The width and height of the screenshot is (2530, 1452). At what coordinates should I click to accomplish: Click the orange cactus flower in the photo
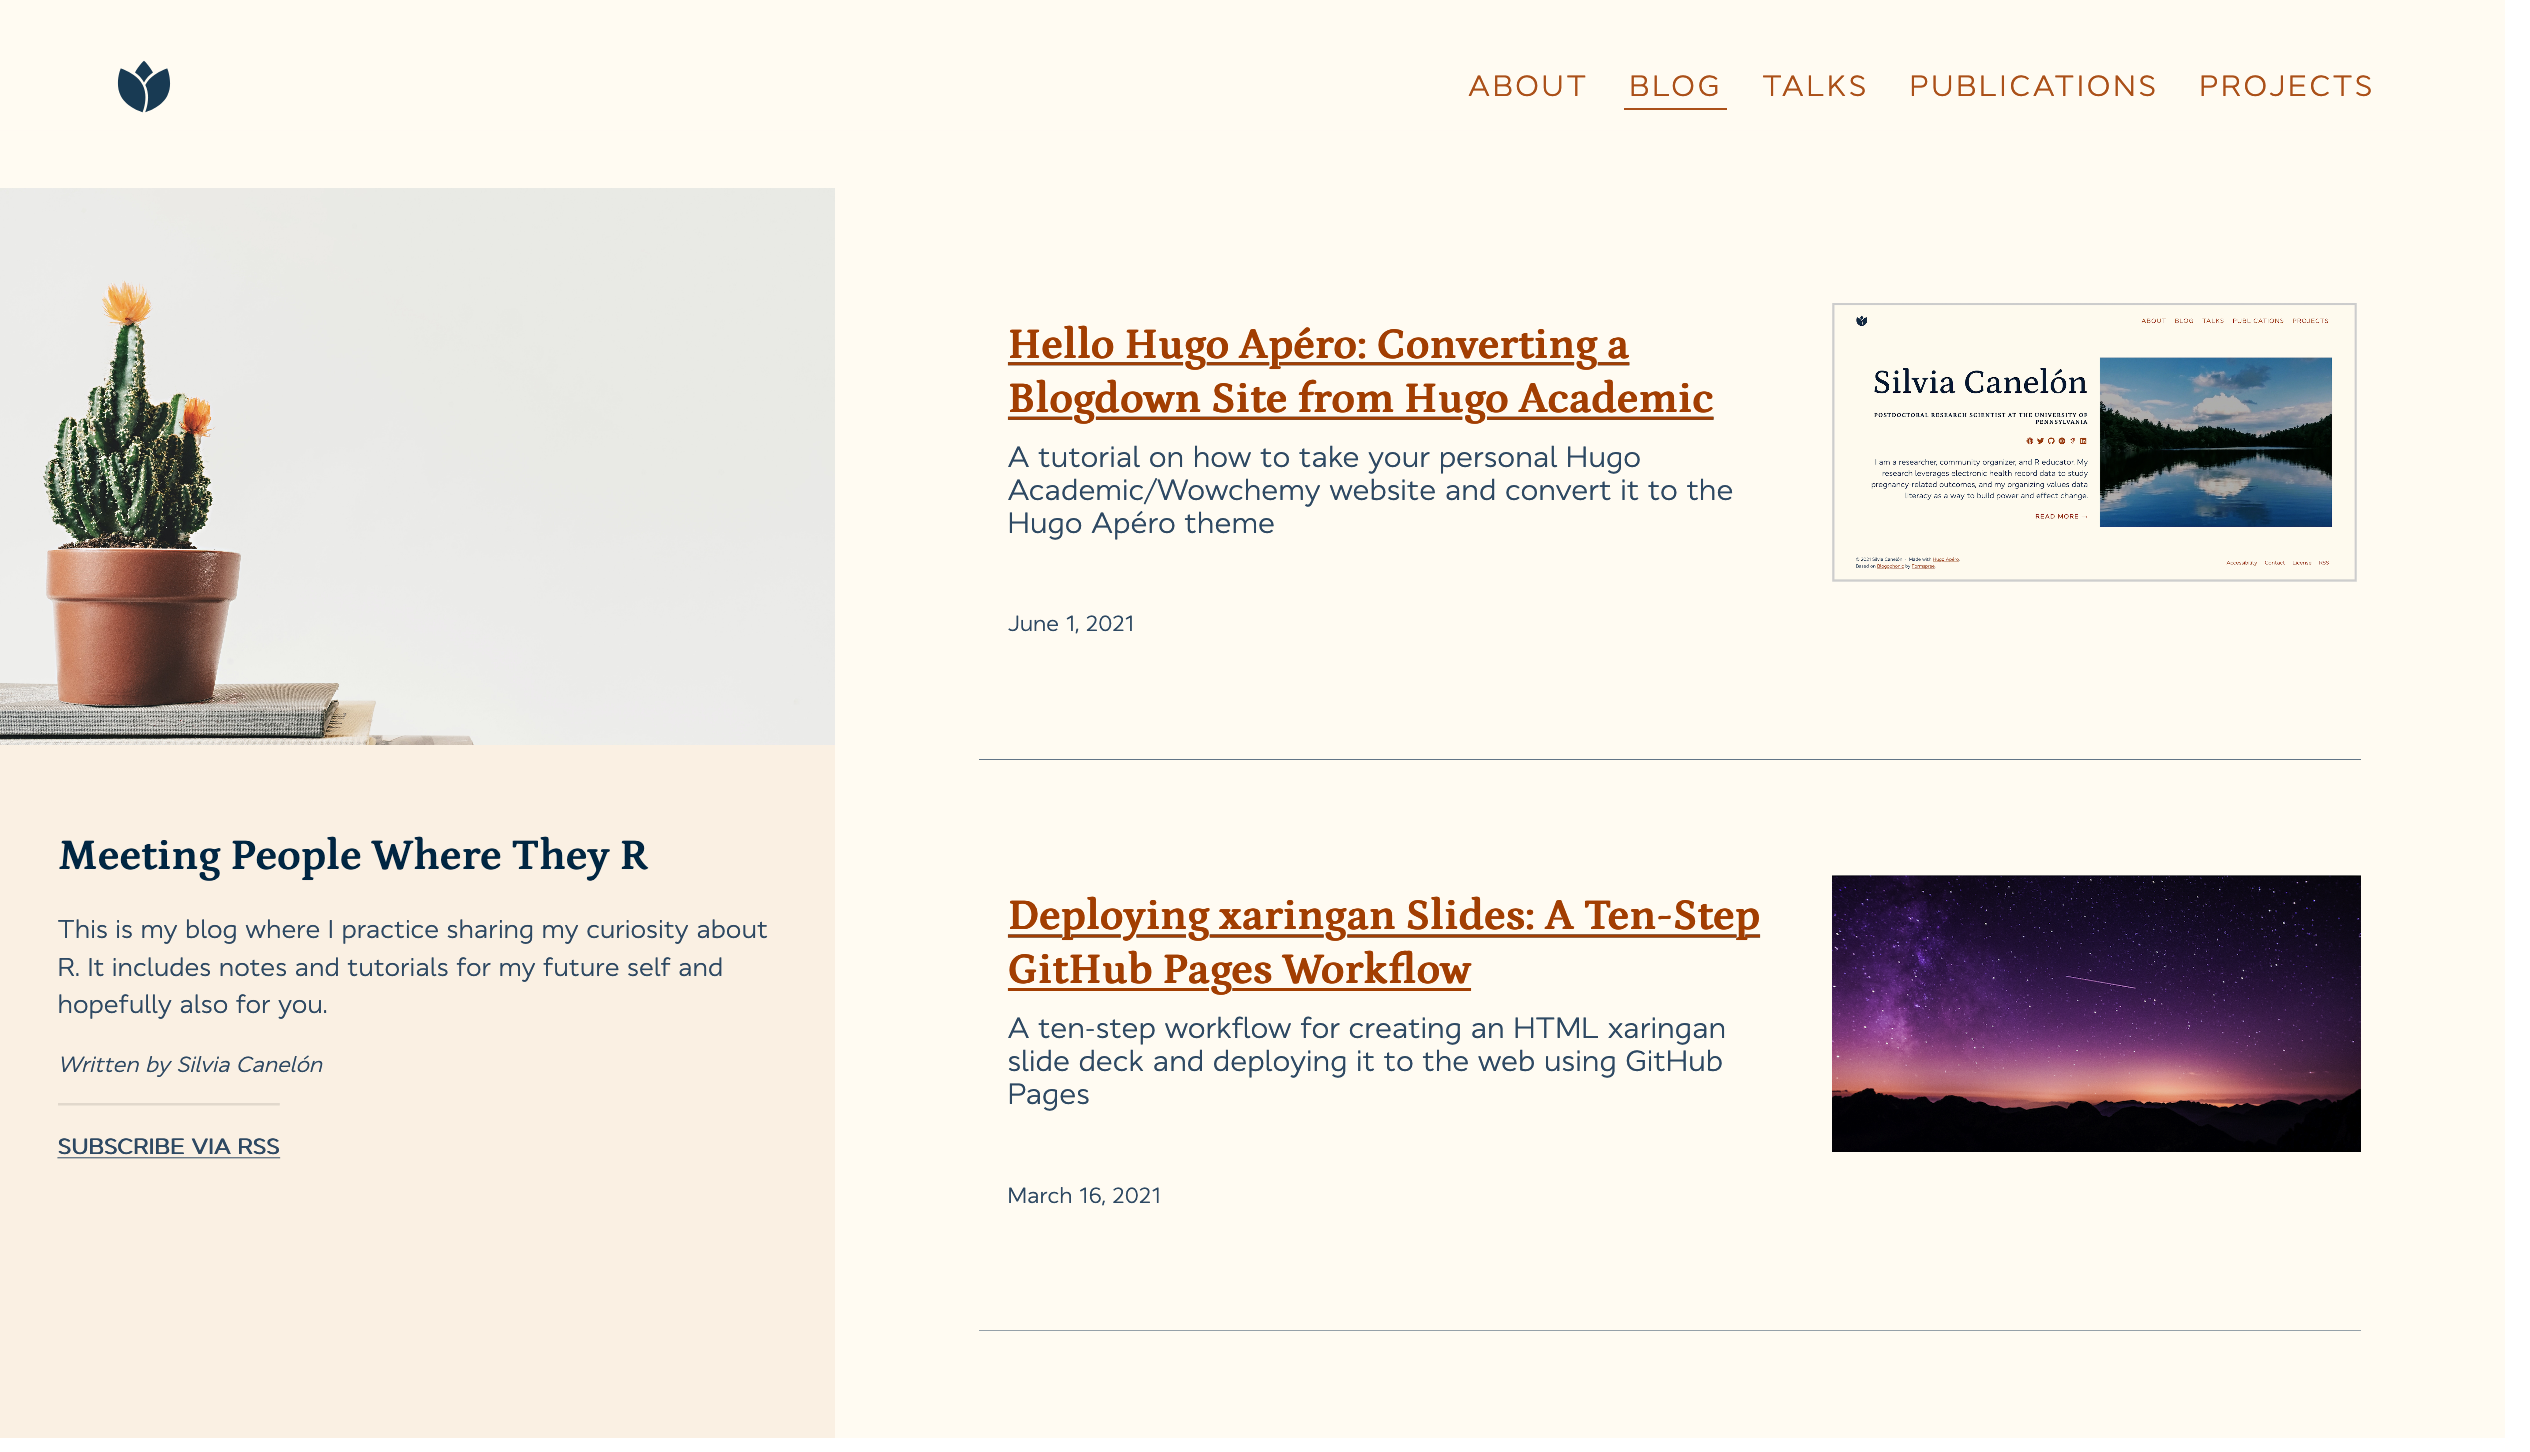[x=127, y=301]
